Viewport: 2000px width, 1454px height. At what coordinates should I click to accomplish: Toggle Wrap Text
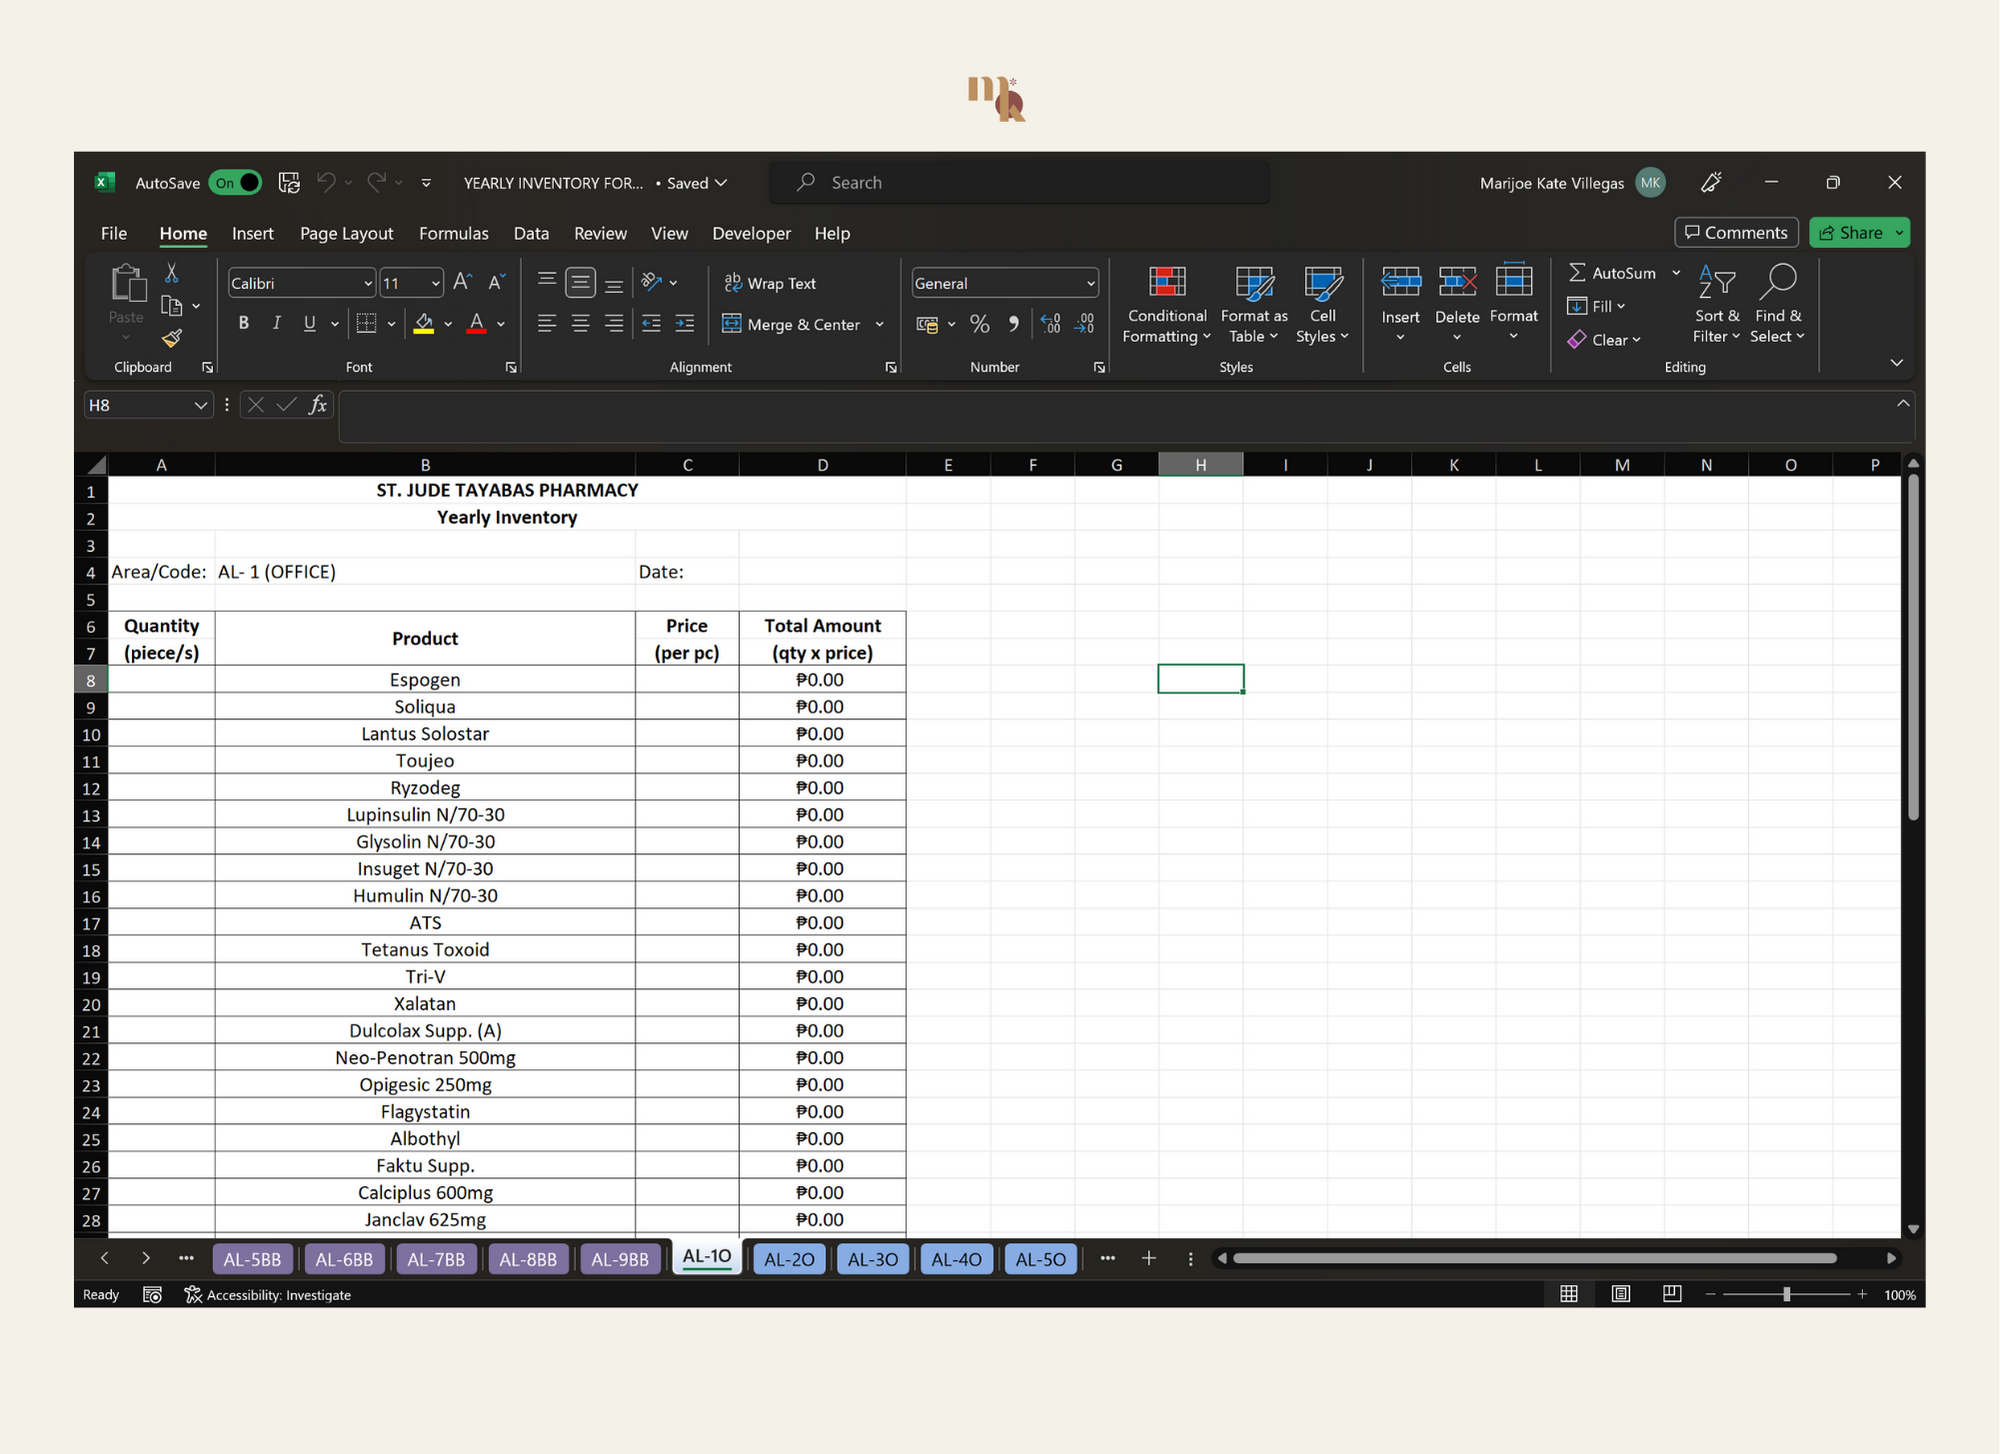click(x=770, y=283)
